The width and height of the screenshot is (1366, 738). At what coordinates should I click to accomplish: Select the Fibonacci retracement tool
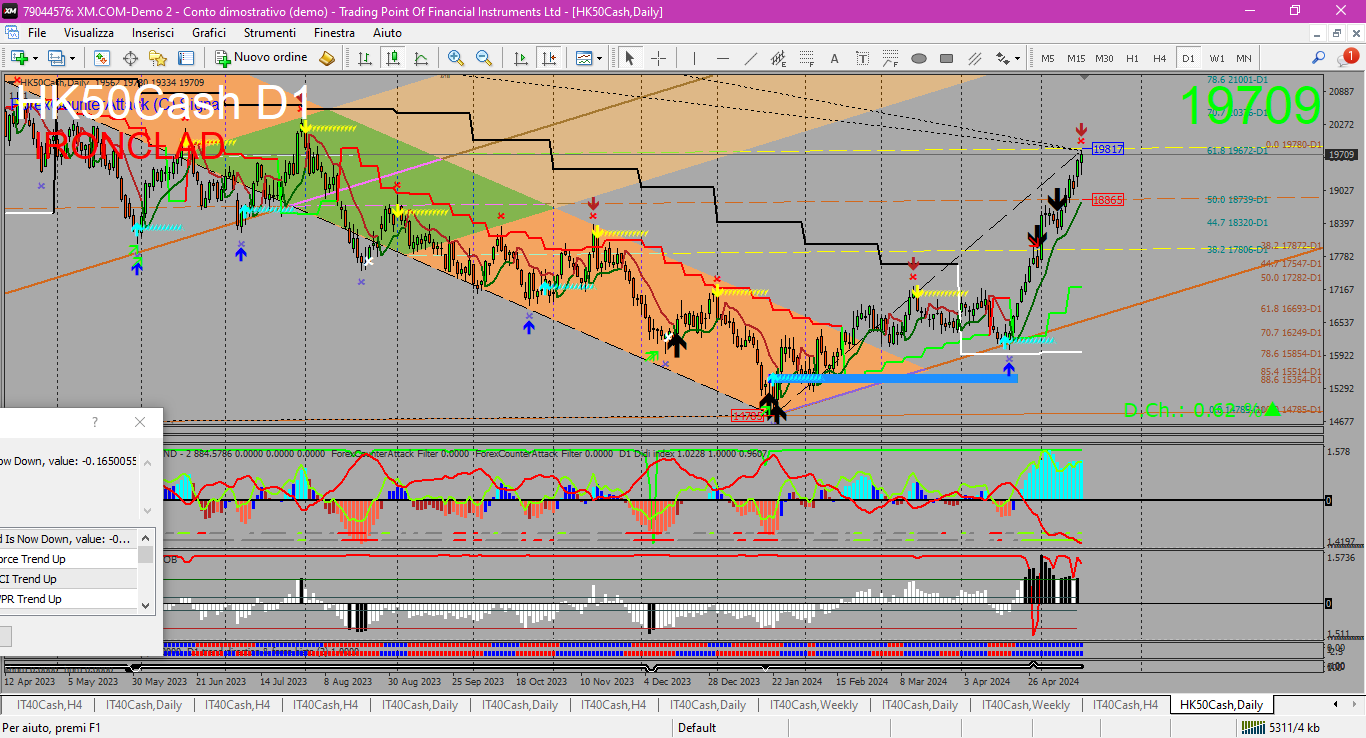pos(806,58)
